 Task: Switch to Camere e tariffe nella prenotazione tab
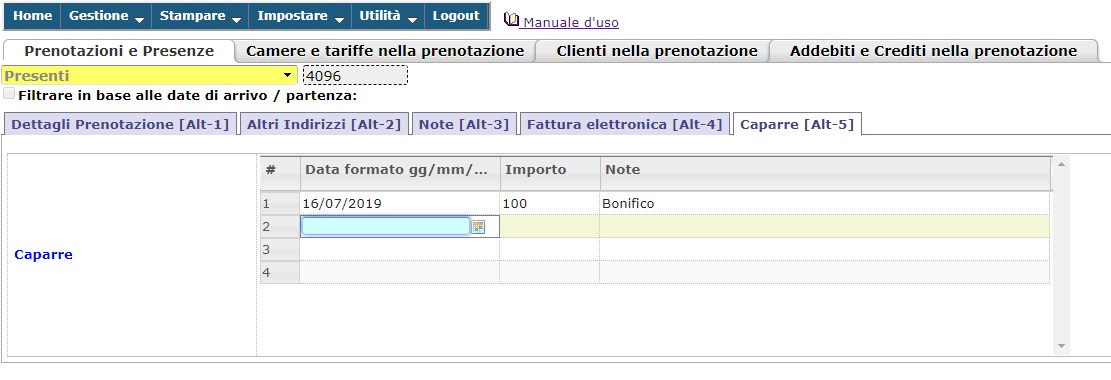[385, 51]
